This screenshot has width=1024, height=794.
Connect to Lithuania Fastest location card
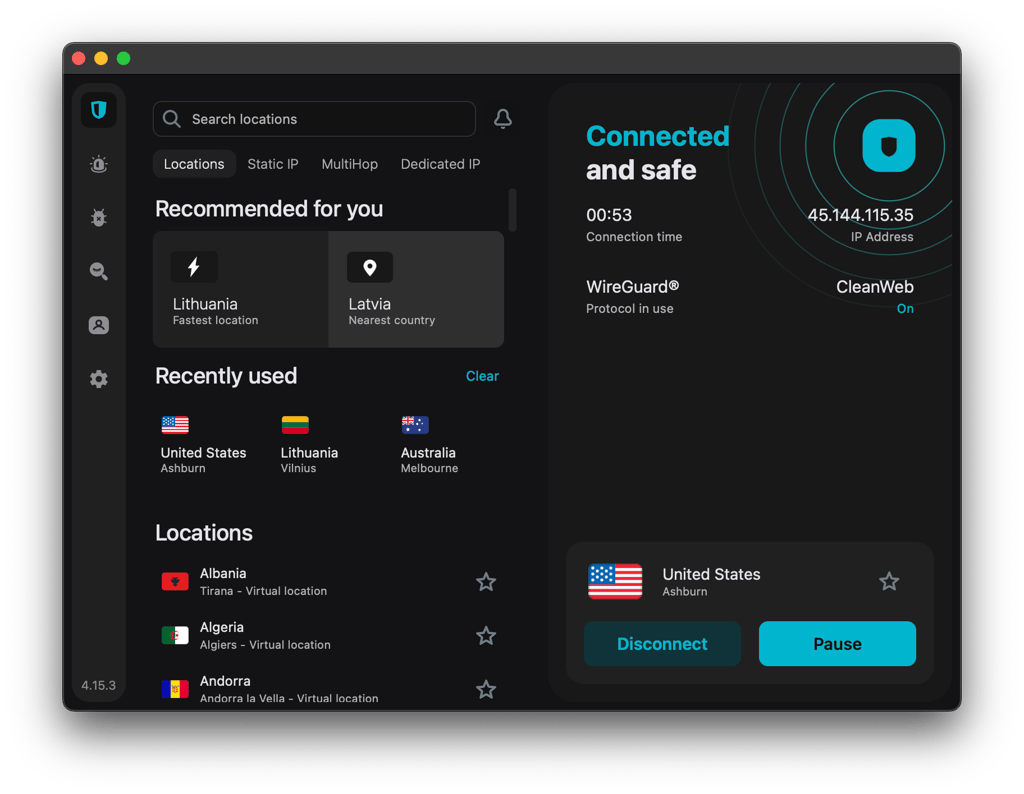point(240,289)
